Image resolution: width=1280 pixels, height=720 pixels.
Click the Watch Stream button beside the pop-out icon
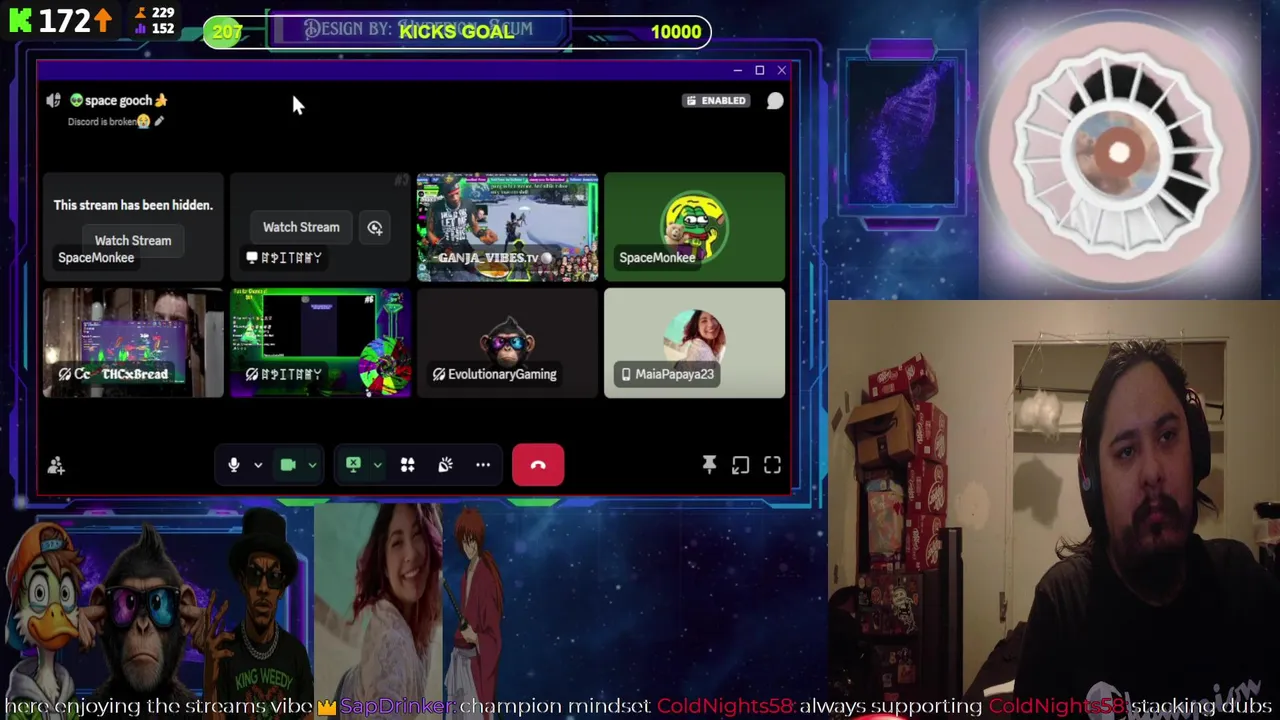click(301, 227)
